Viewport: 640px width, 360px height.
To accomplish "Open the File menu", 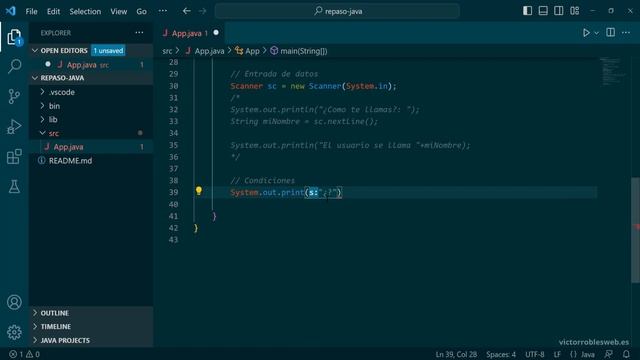I will [x=31, y=11].
